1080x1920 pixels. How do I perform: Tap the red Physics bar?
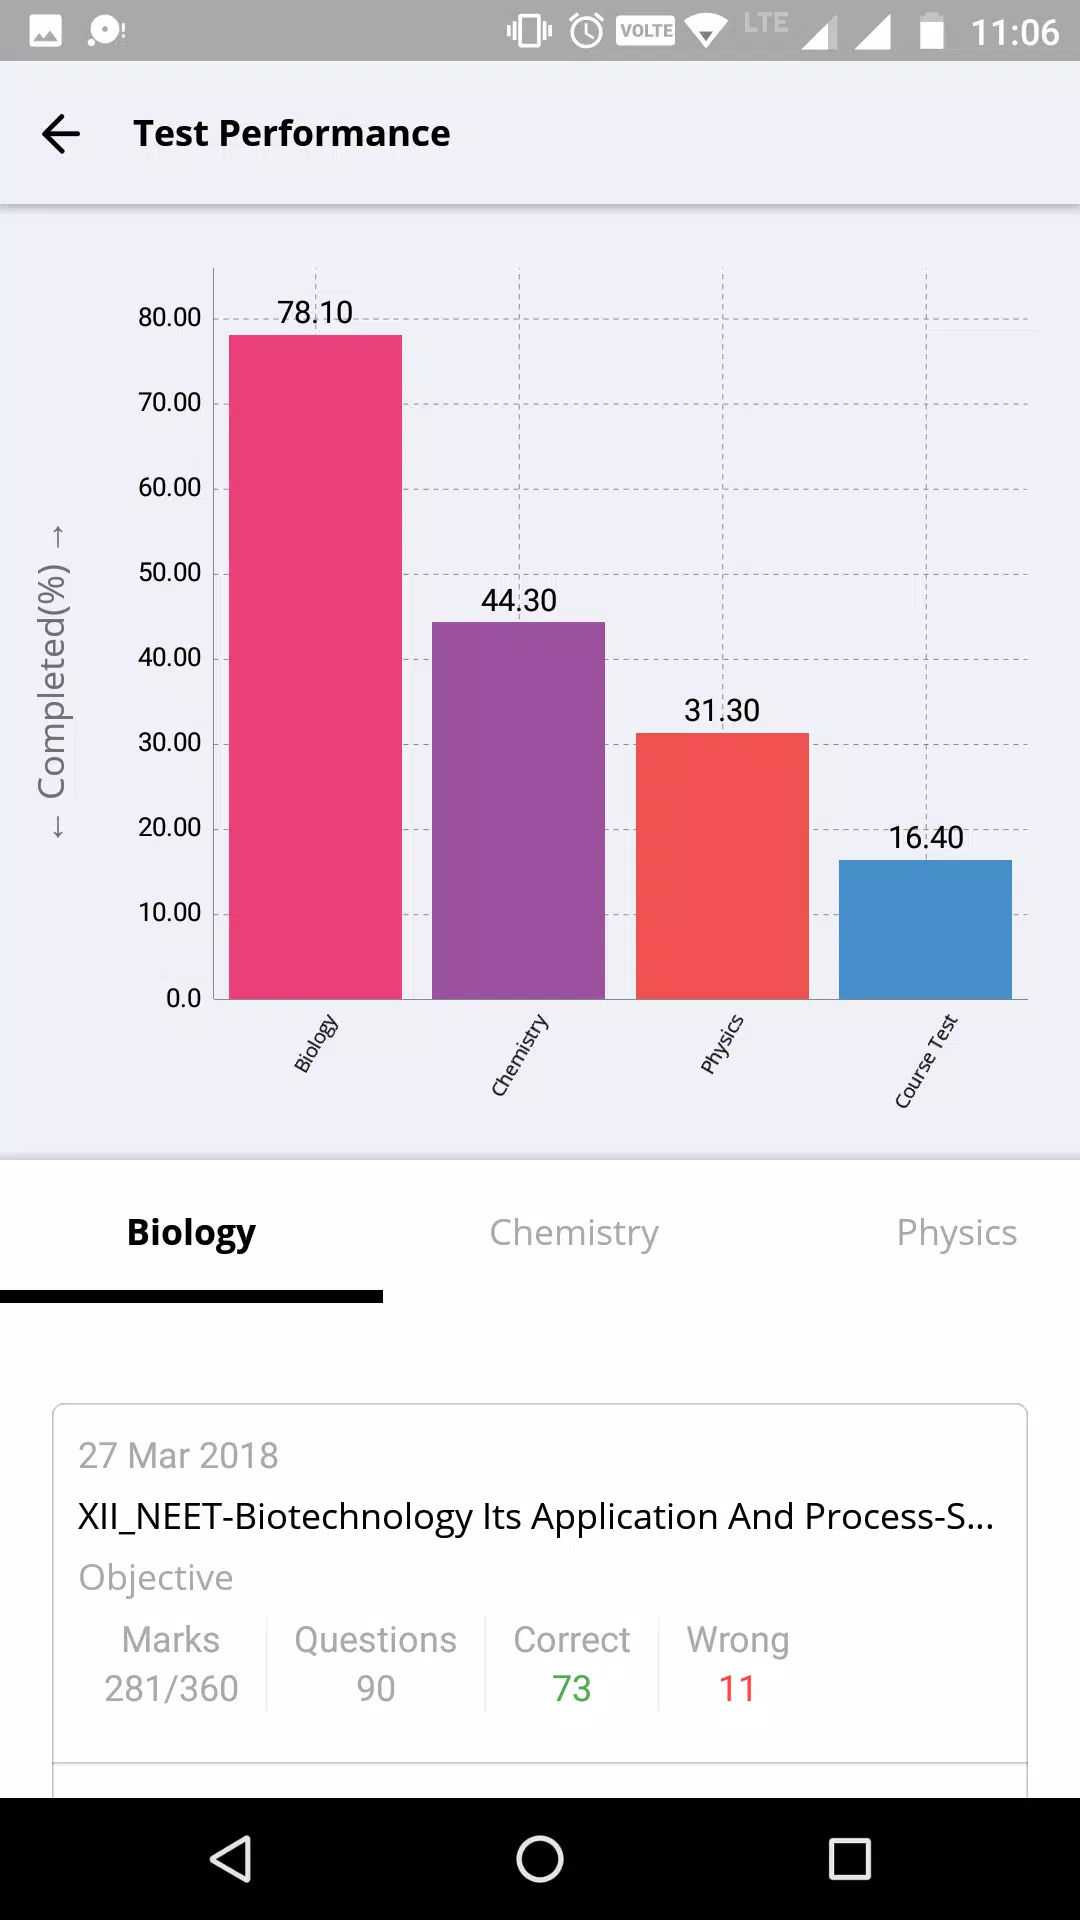pos(722,866)
